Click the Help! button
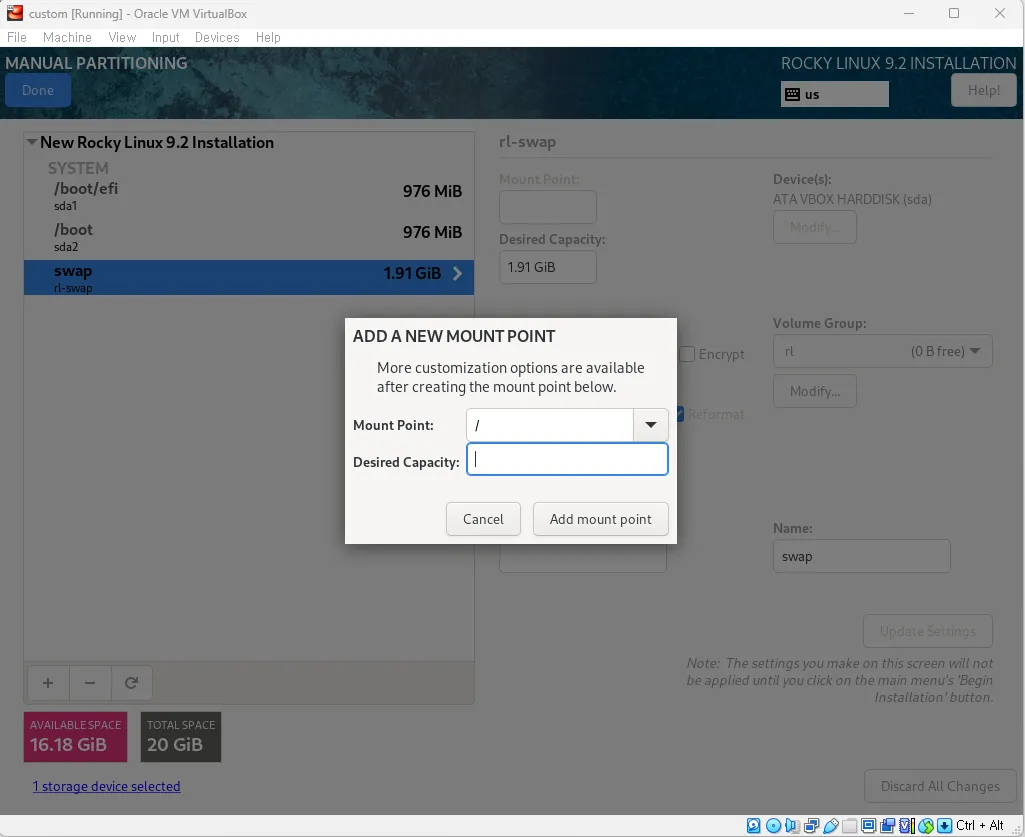Viewport: 1025px width, 837px height. [984, 90]
